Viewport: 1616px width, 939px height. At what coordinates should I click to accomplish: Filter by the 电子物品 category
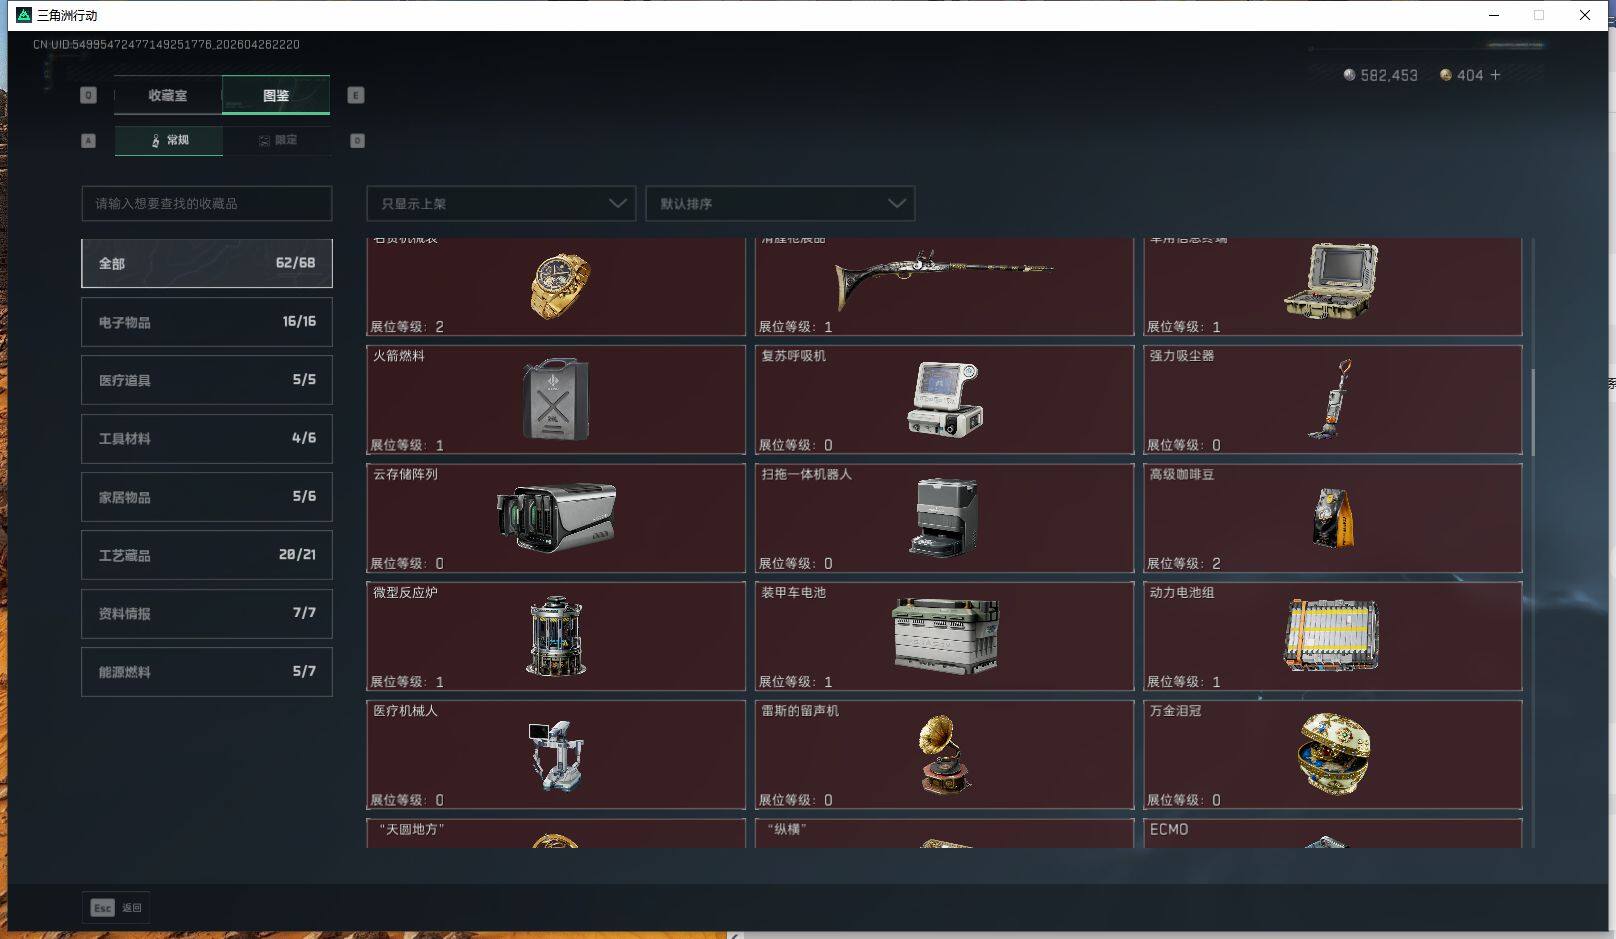[x=206, y=321]
